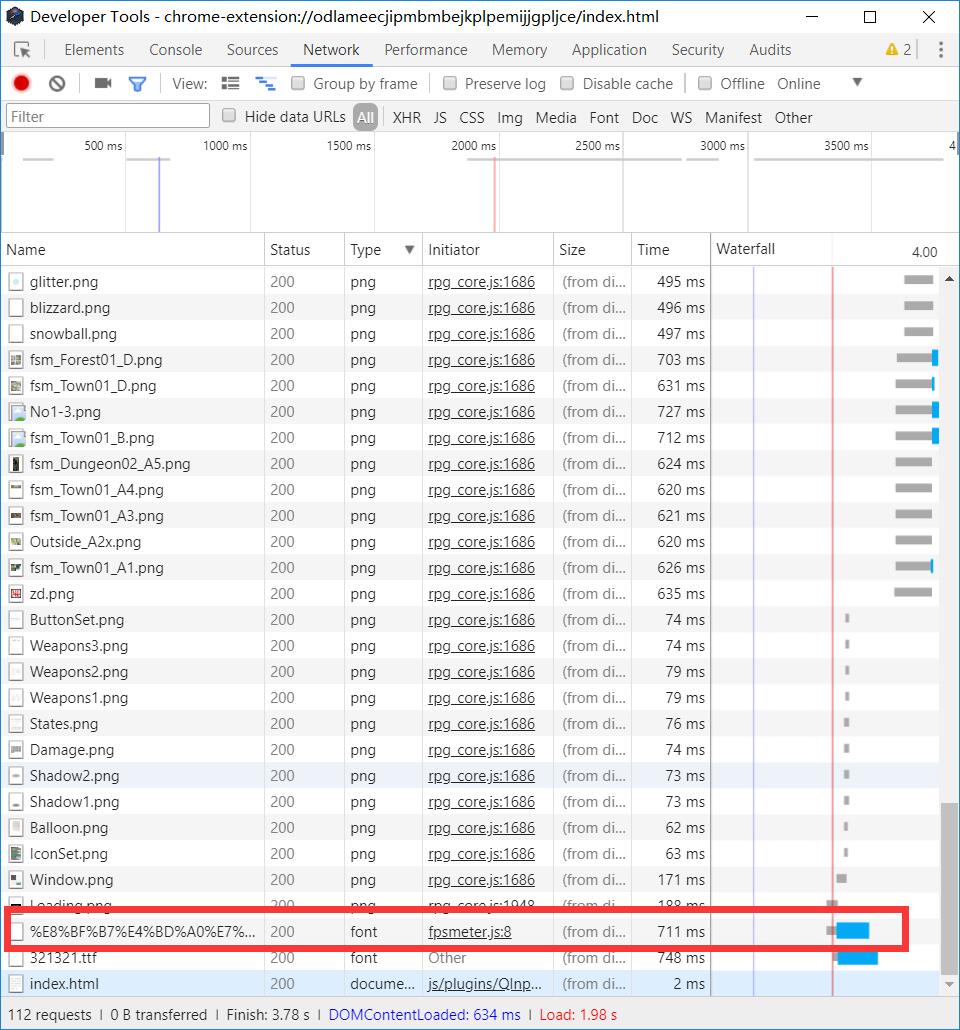
Task: Select the 321321.ttf request row
Action: [470, 958]
